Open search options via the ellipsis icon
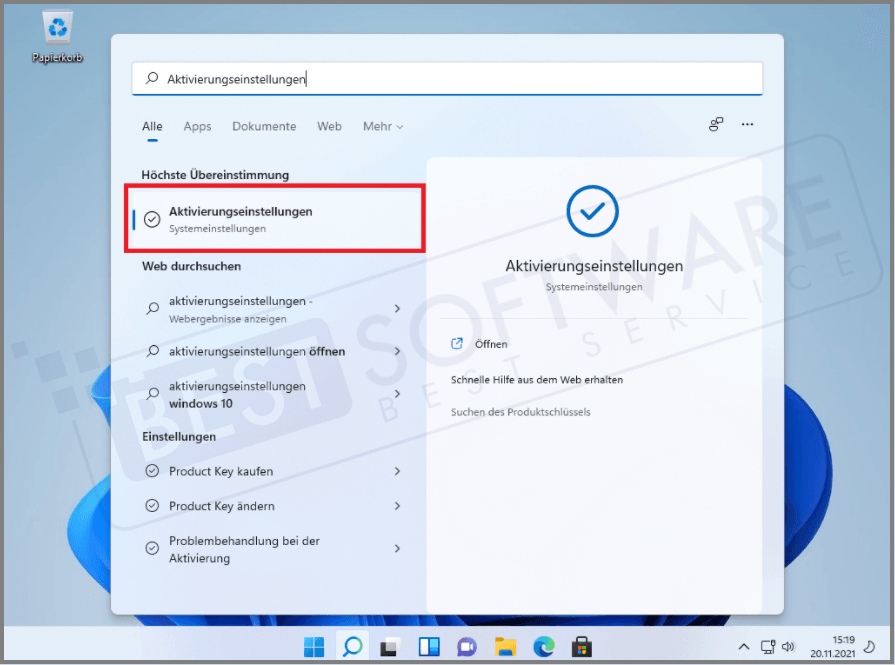The image size is (895, 665). point(747,124)
